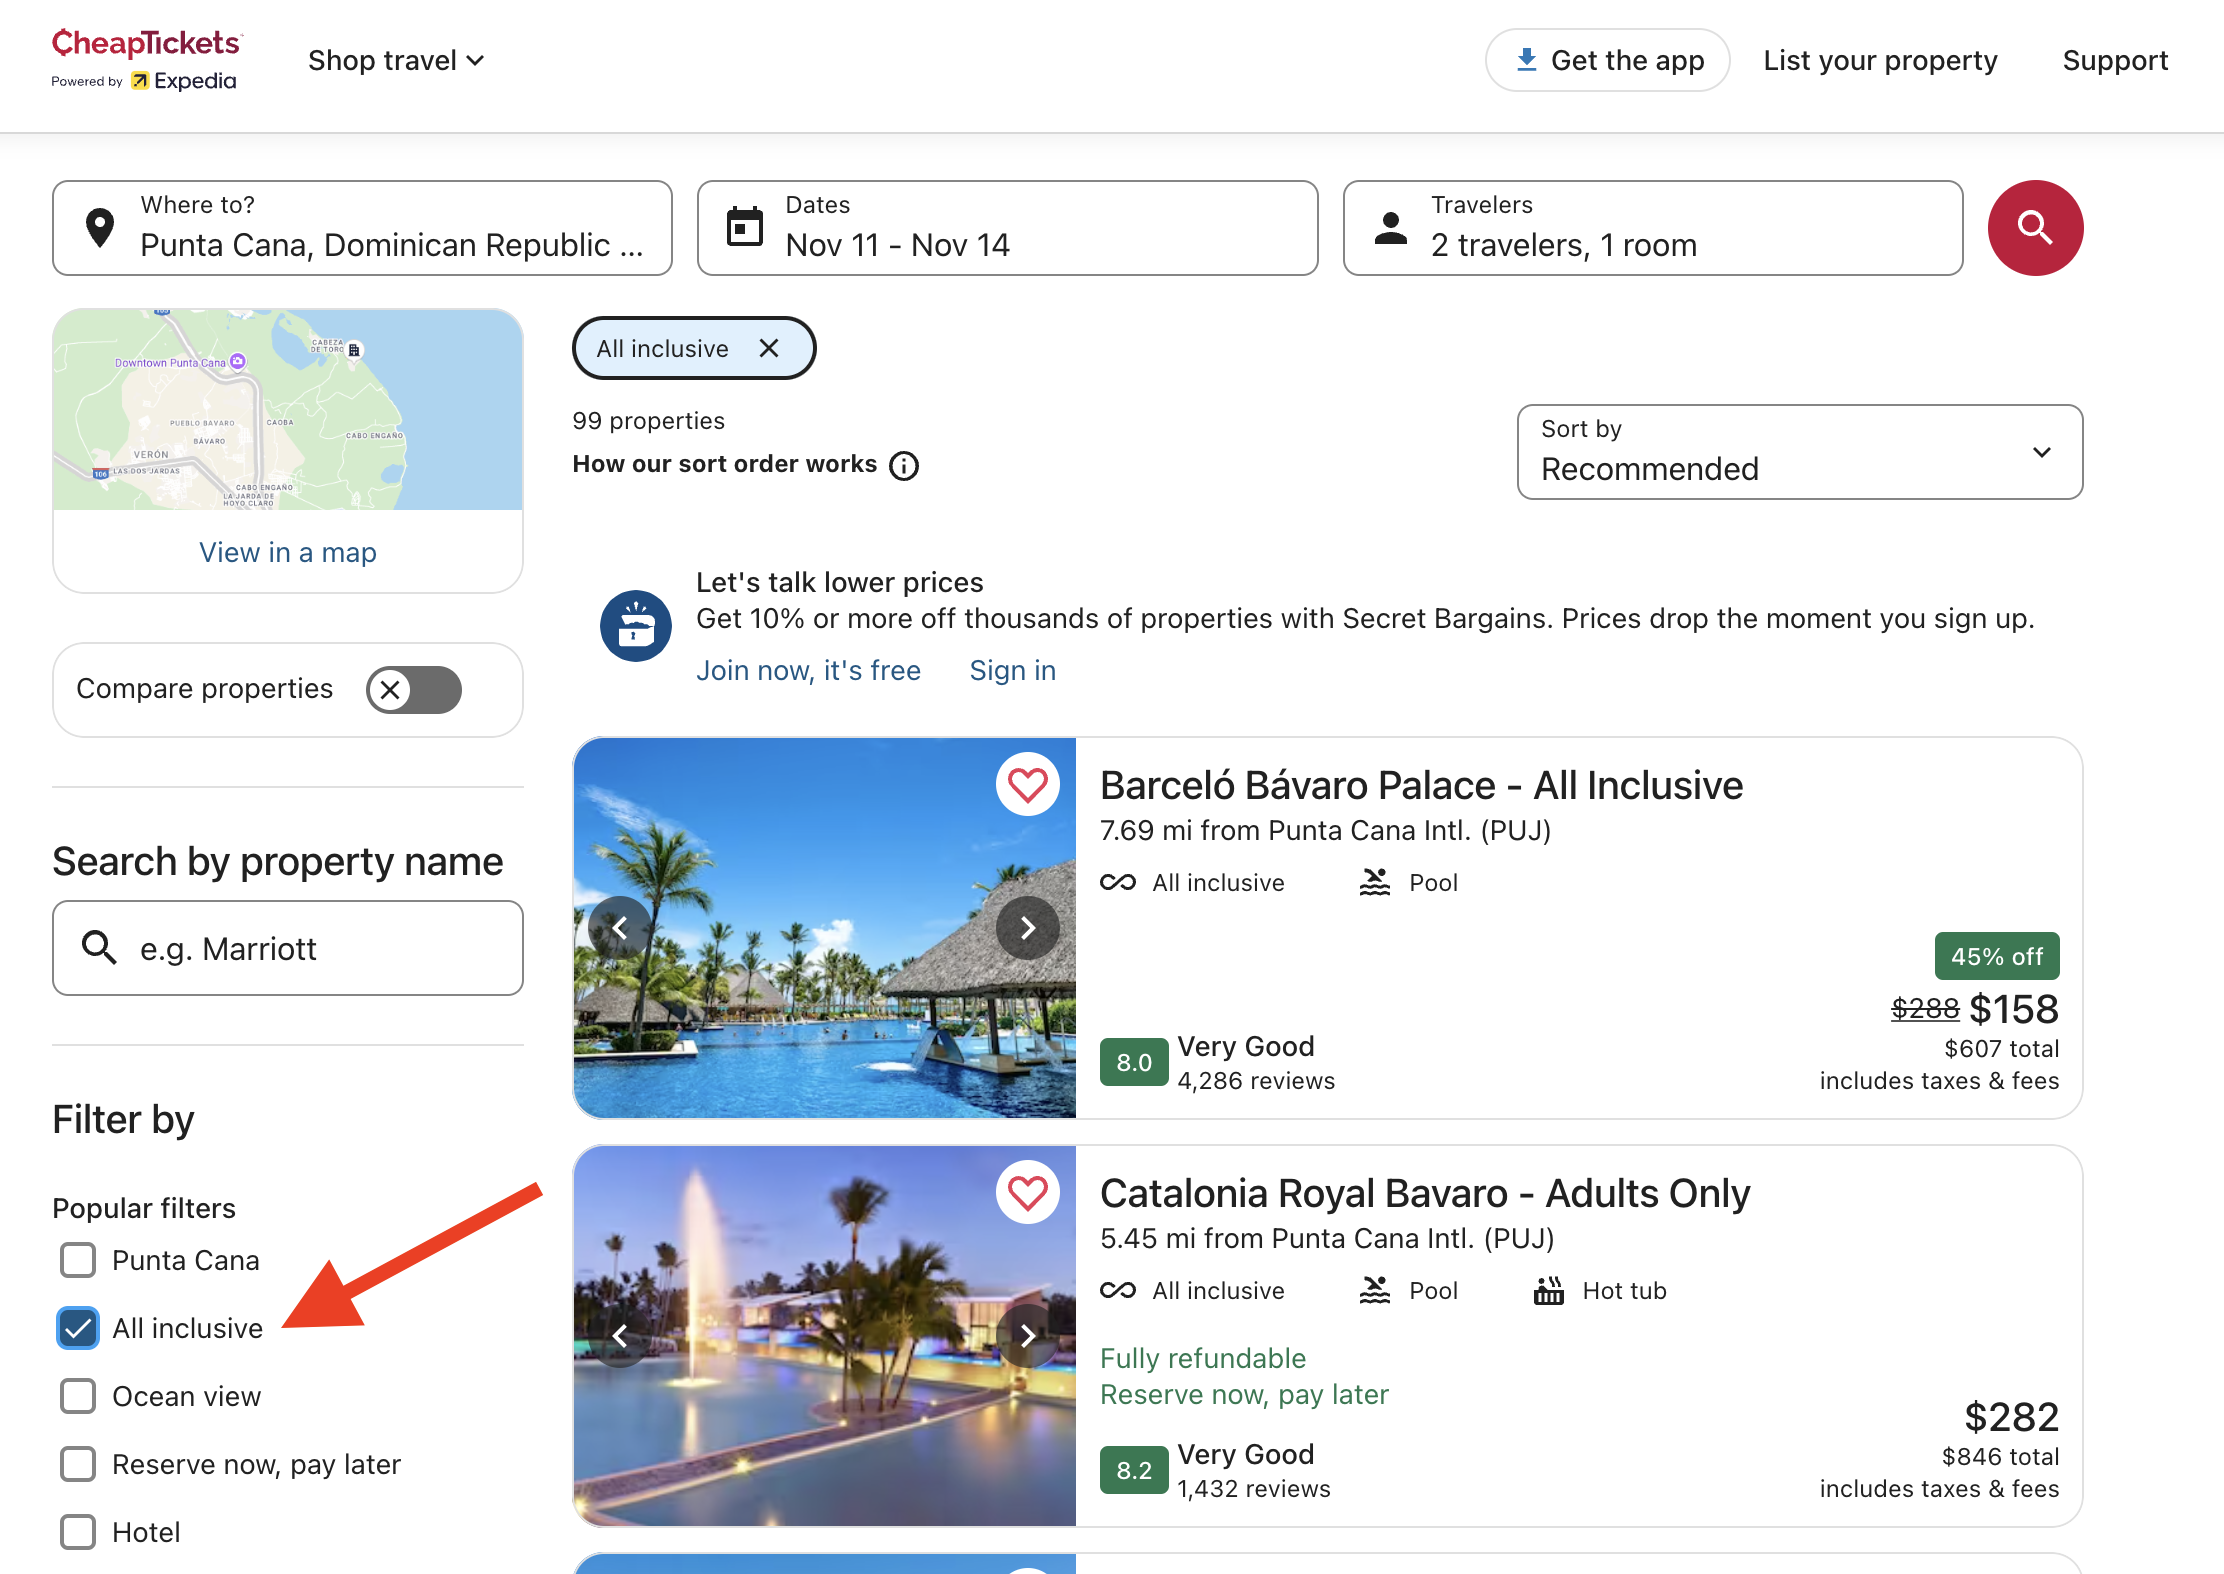Viewport: 2224px width, 1574px height.
Task: Click the Search by property name input
Action: [288, 948]
